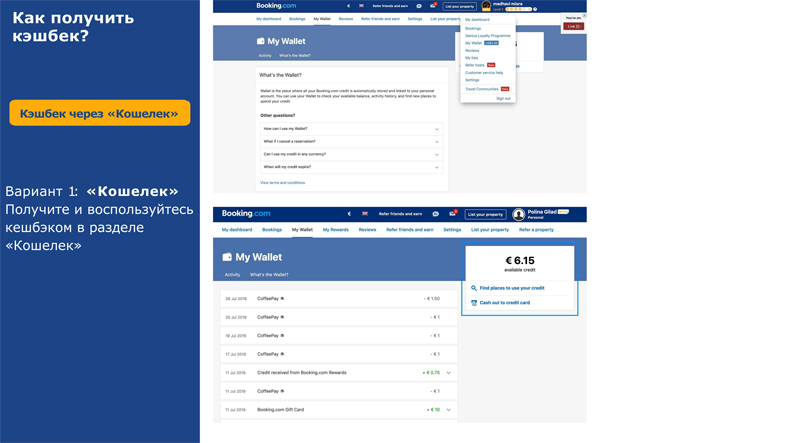Click Cash out to credit card link
Image resolution: width=788 pixels, height=443 pixels.
click(505, 303)
